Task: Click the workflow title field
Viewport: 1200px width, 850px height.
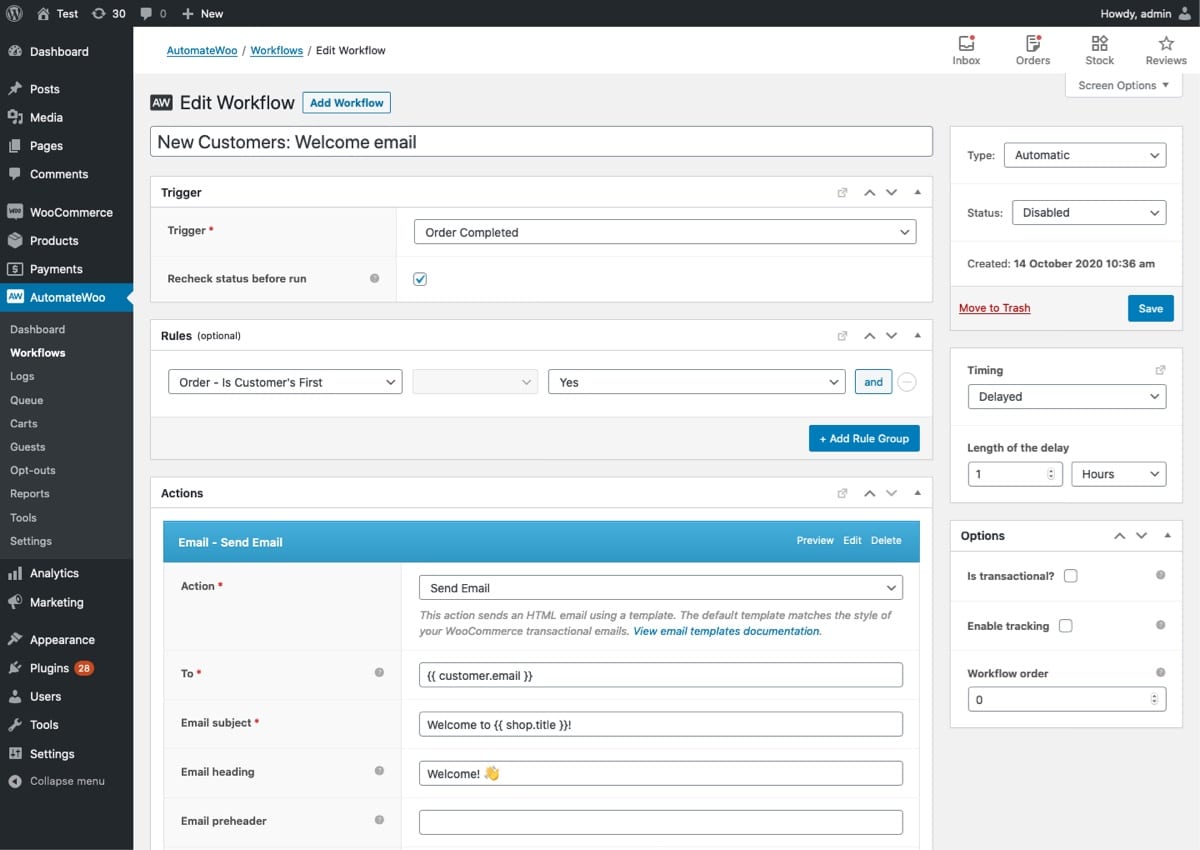Action: (x=541, y=141)
